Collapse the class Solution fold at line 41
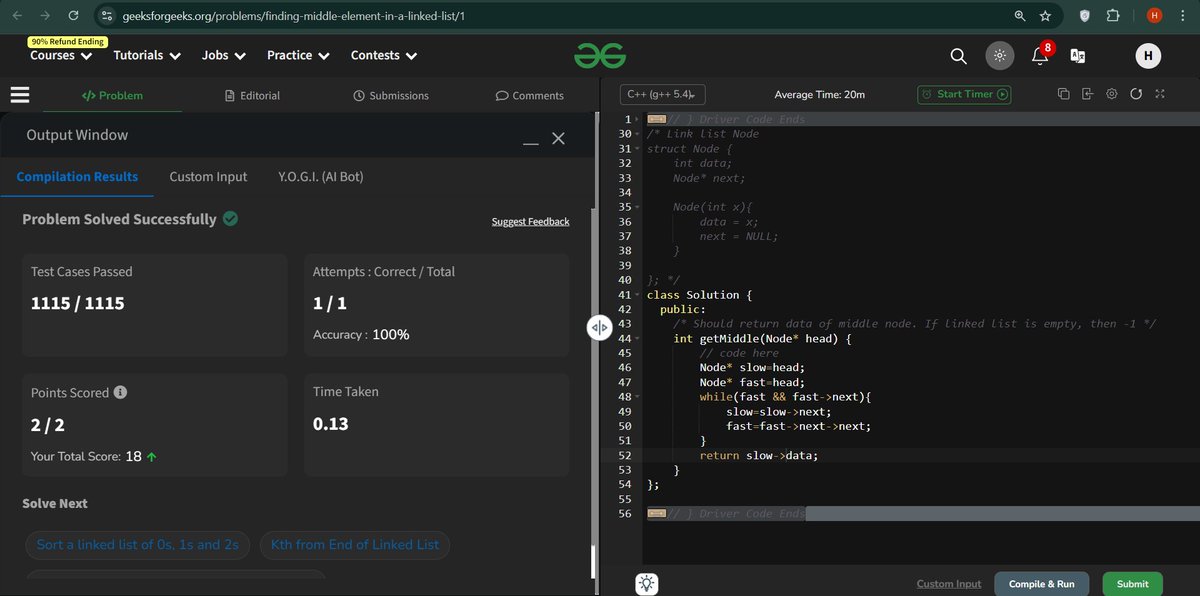 638,295
